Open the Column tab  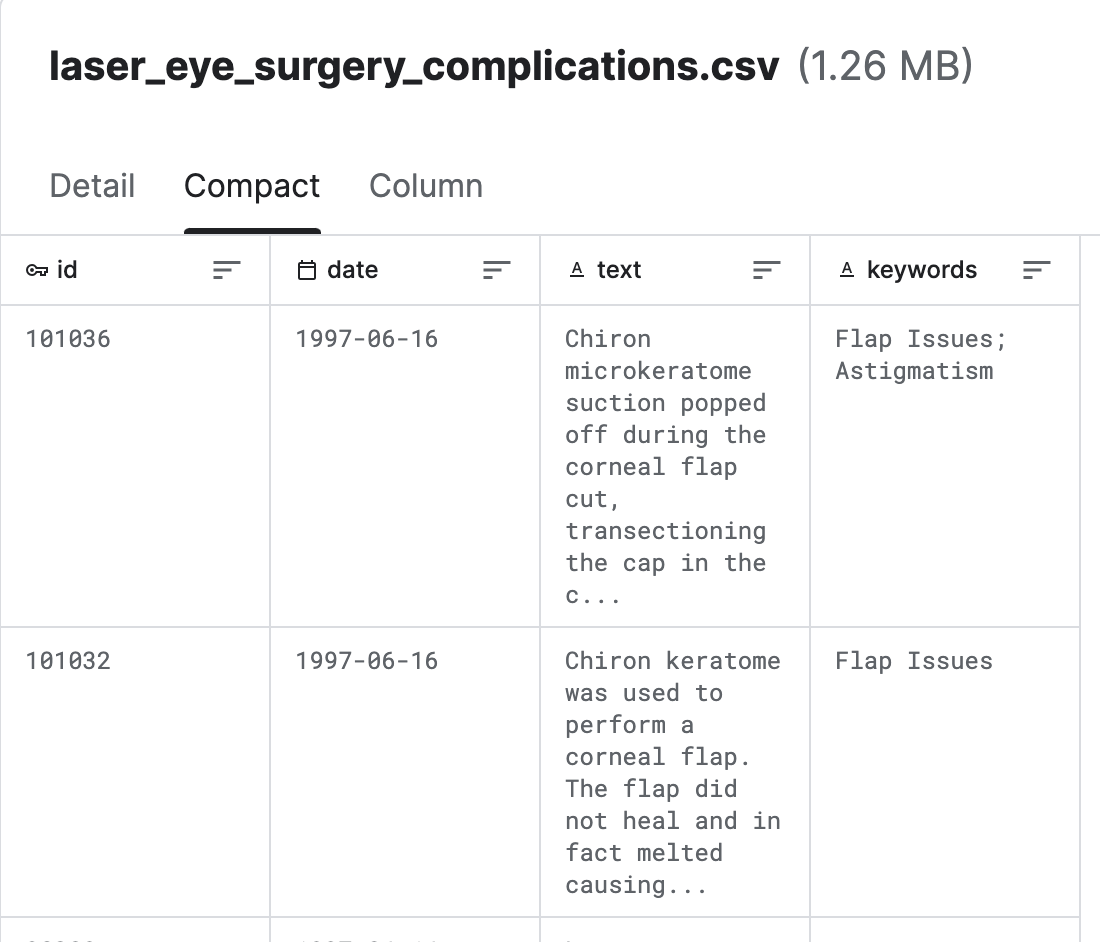[x=426, y=186]
